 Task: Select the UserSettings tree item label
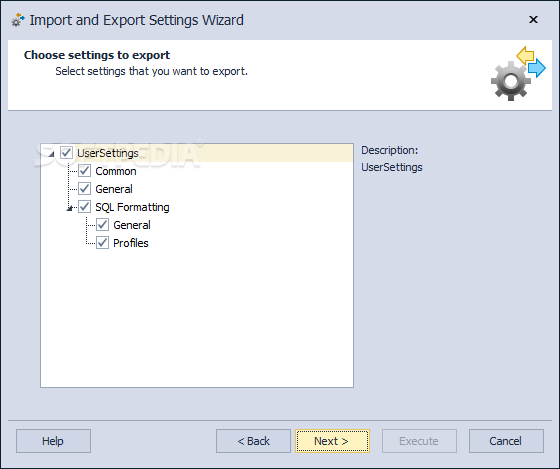pyautogui.click(x=108, y=153)
